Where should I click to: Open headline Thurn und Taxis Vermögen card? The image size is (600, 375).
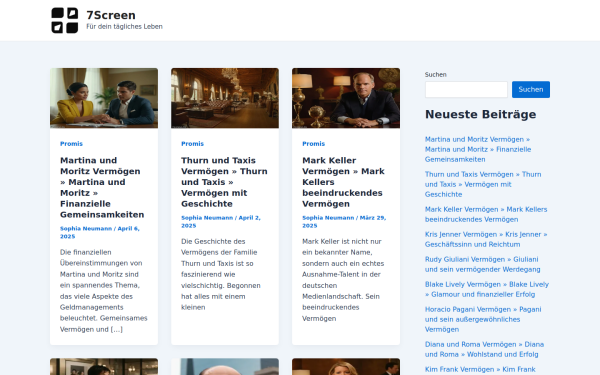(224, 182)
